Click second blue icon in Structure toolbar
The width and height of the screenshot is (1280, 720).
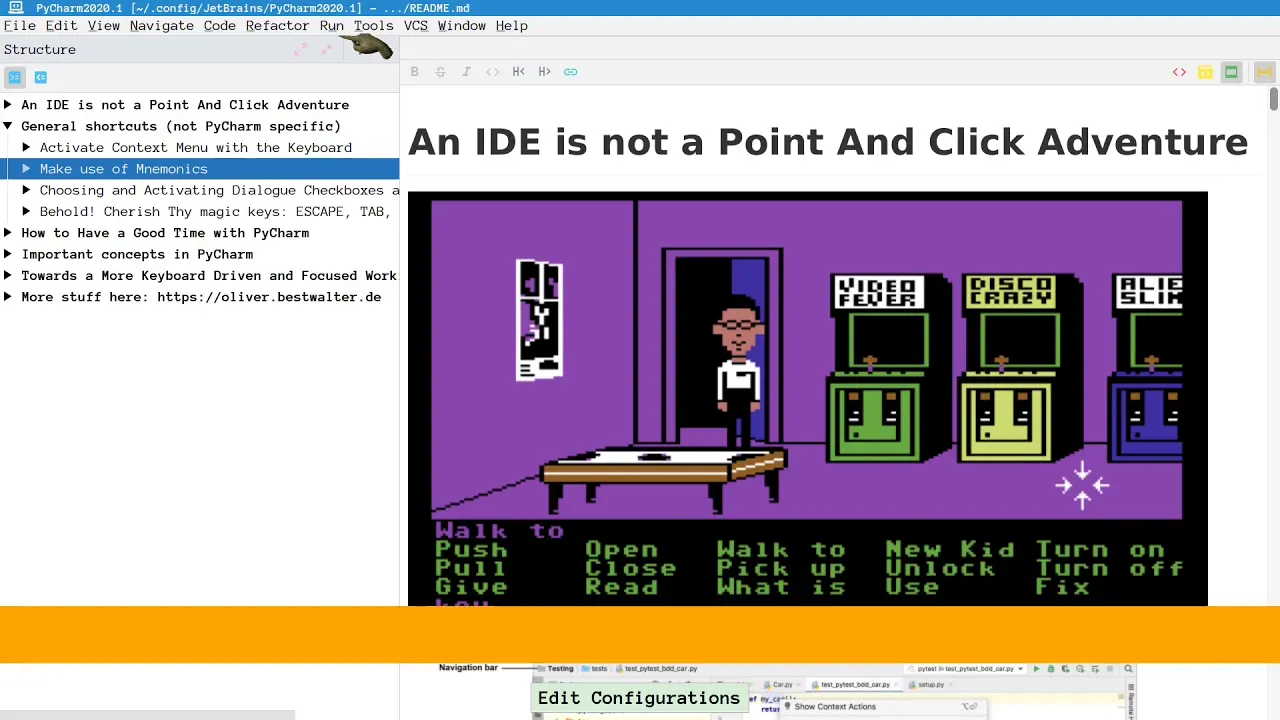coord(41,77)
